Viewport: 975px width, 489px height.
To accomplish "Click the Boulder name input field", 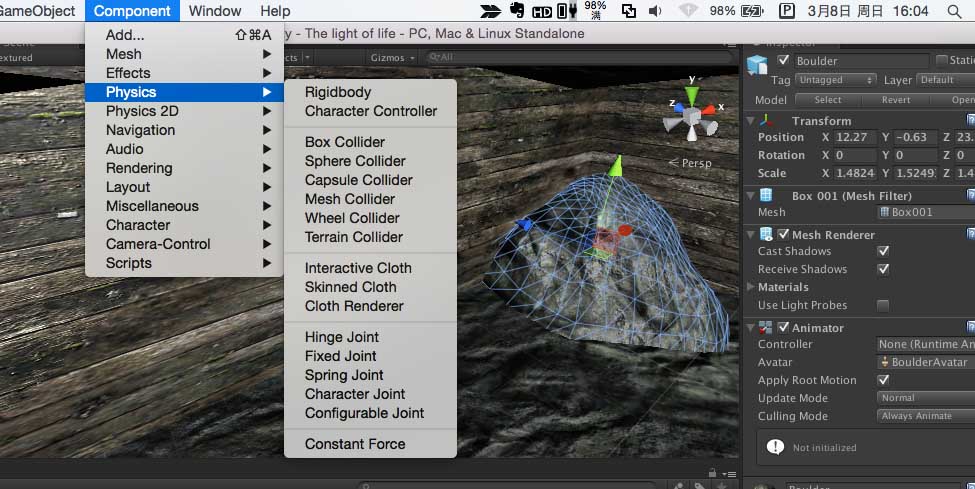I will point(861,61).
